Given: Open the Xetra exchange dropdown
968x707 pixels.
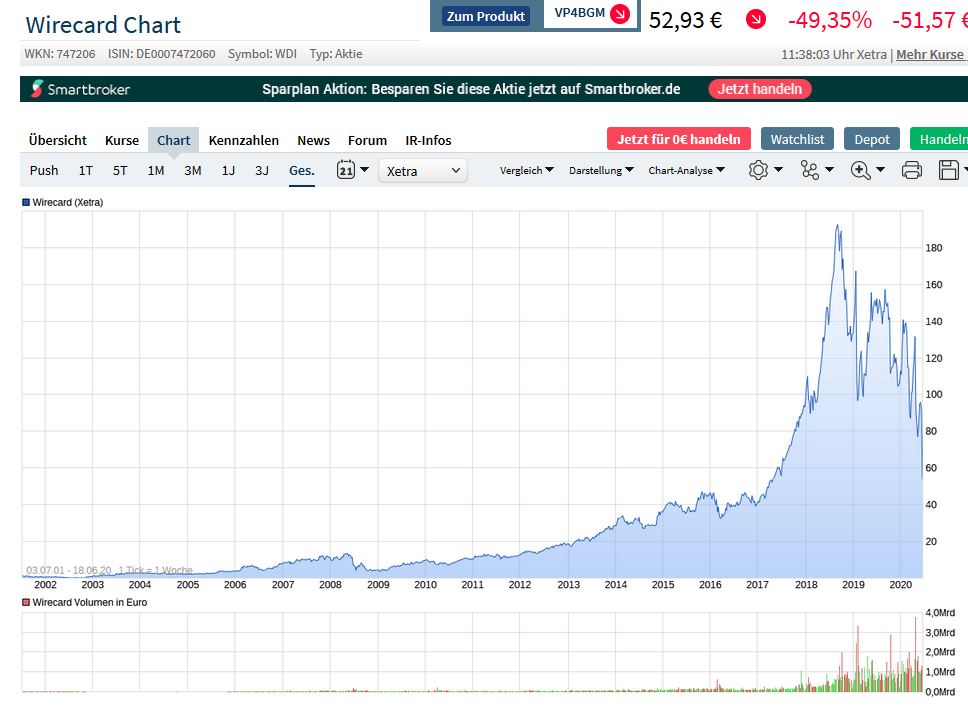Looking at the screenshot, I should click(423, 171).
